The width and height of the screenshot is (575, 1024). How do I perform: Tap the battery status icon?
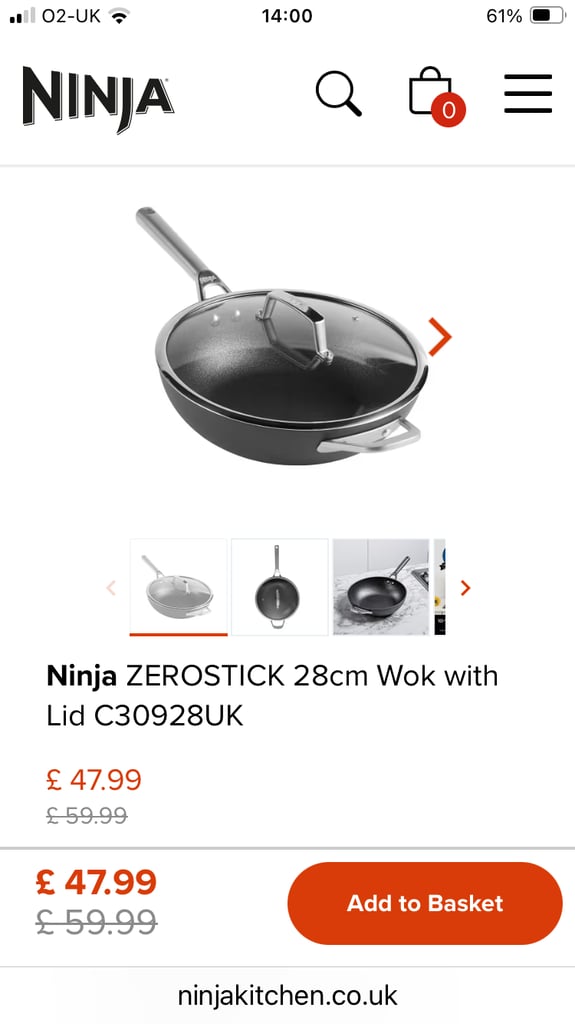tap(547, 16)
